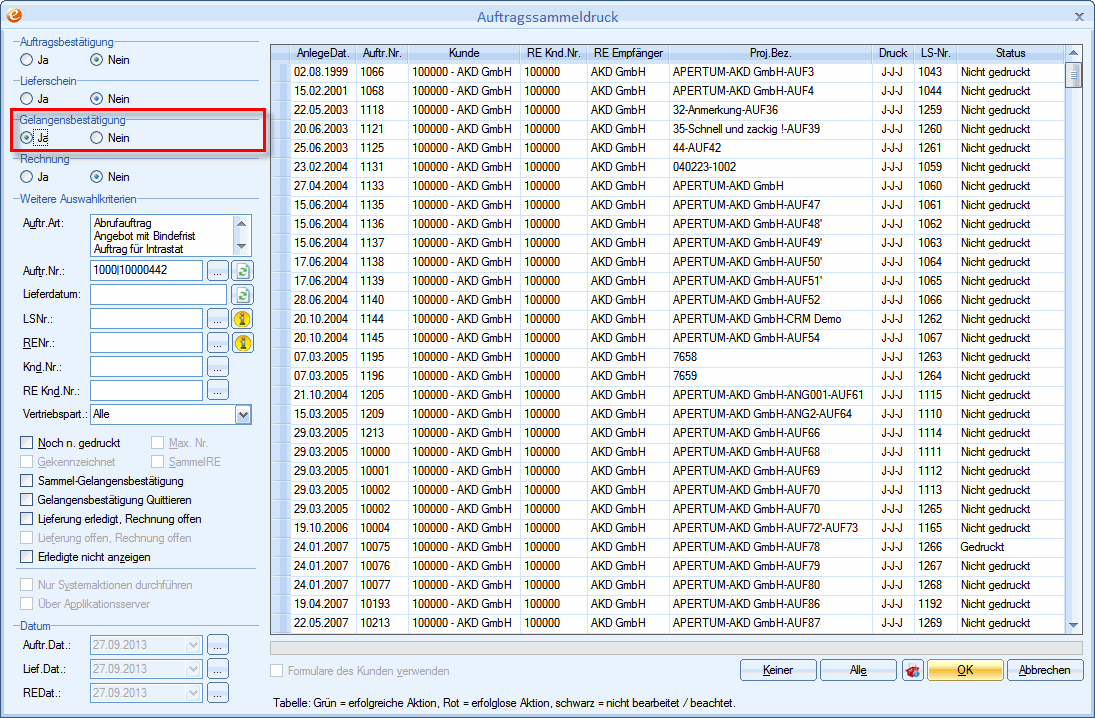Select Ja for Auftragsbestätigung
The height and width of the screenshot is (718, 1095).
tap(27, 60)
